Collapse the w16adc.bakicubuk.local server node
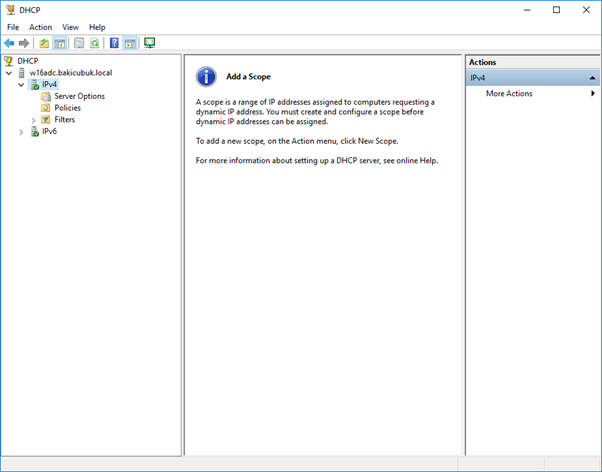602x472 pixels. coord(9,73)
